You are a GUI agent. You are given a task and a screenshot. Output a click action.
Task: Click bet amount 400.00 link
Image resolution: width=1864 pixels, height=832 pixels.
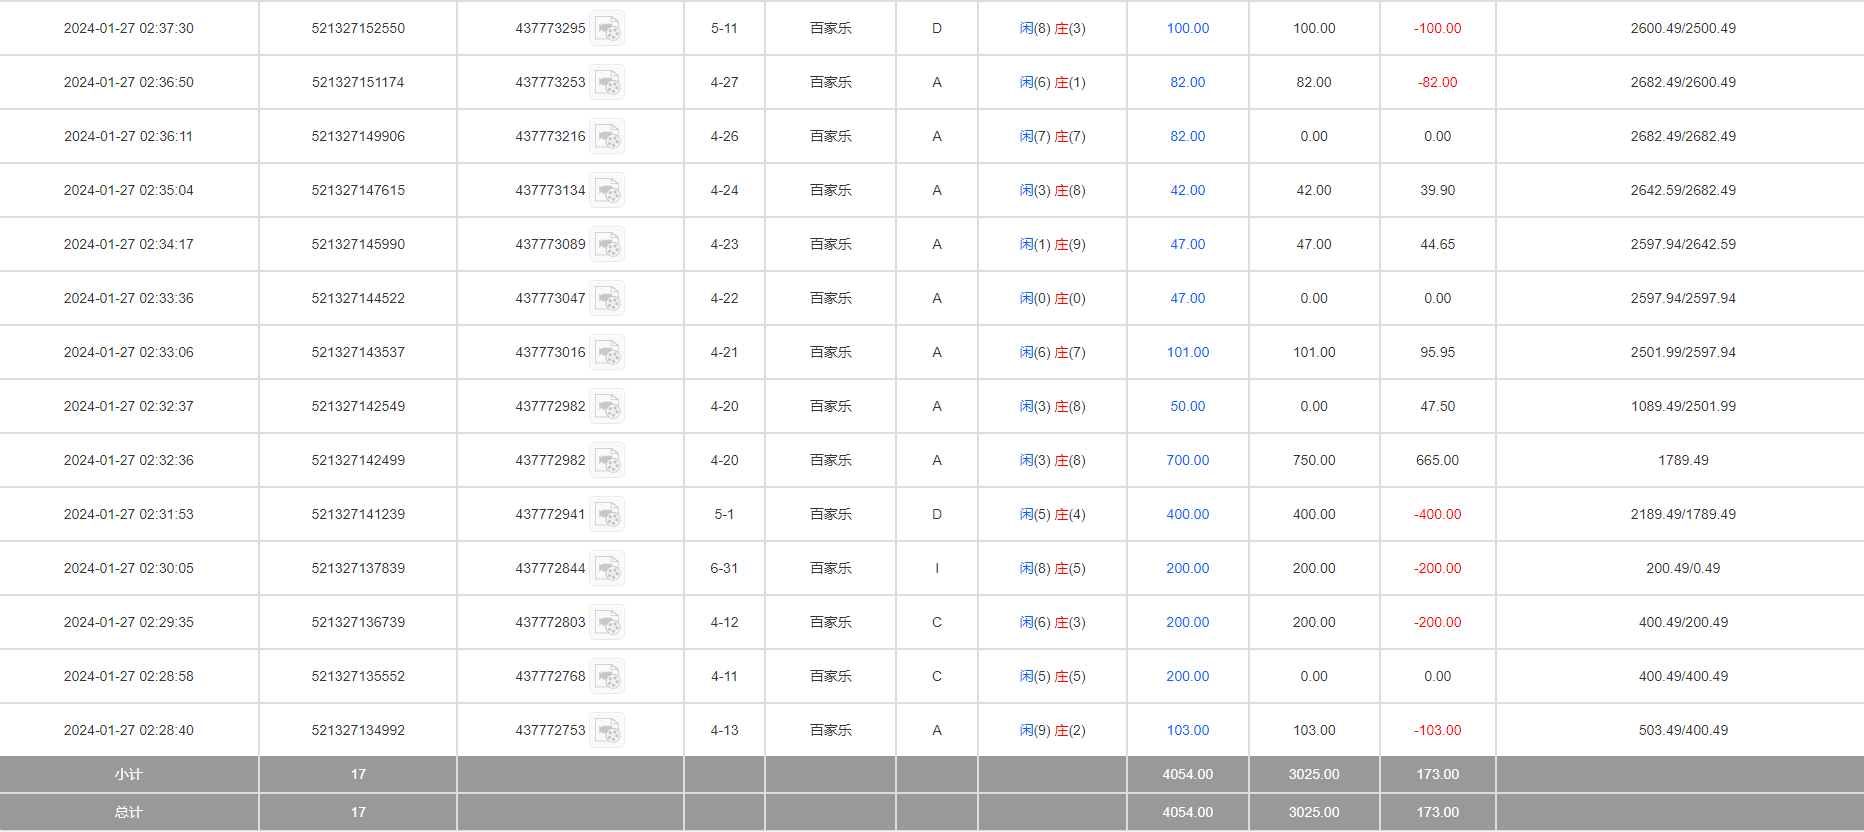click(x=1188, y=514)
